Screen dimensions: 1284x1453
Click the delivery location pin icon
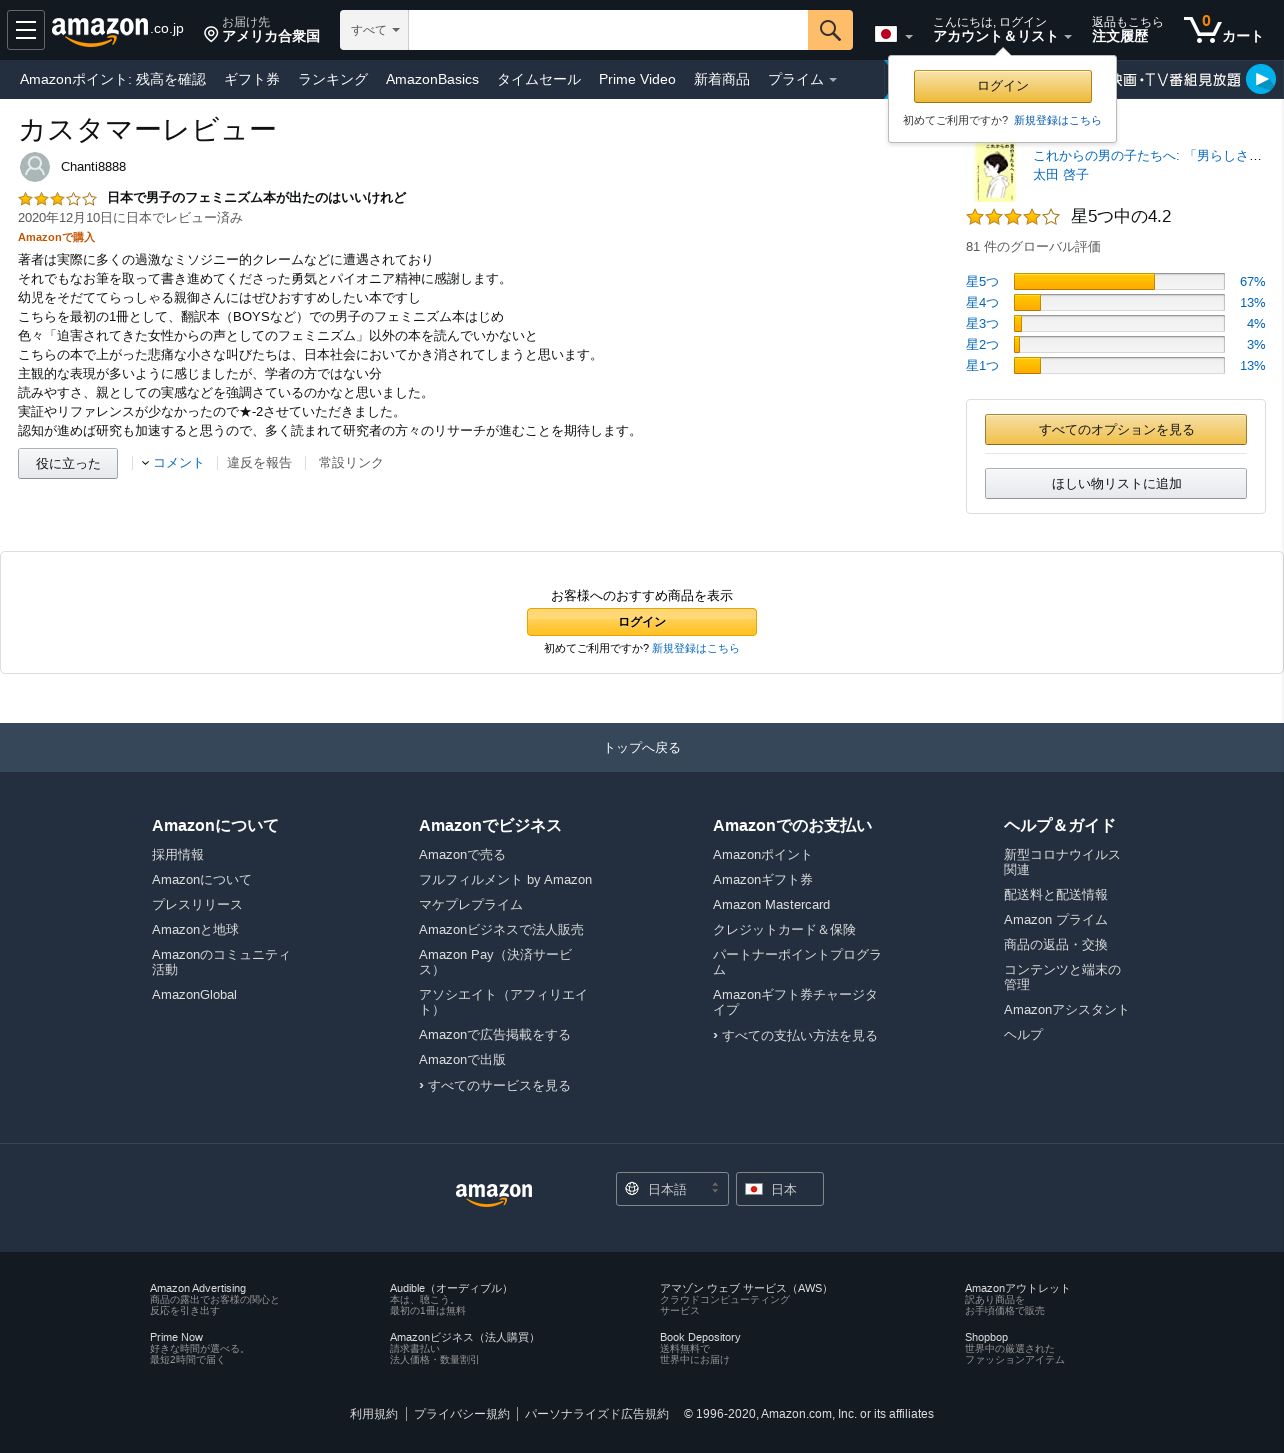(x=211, y=35)
